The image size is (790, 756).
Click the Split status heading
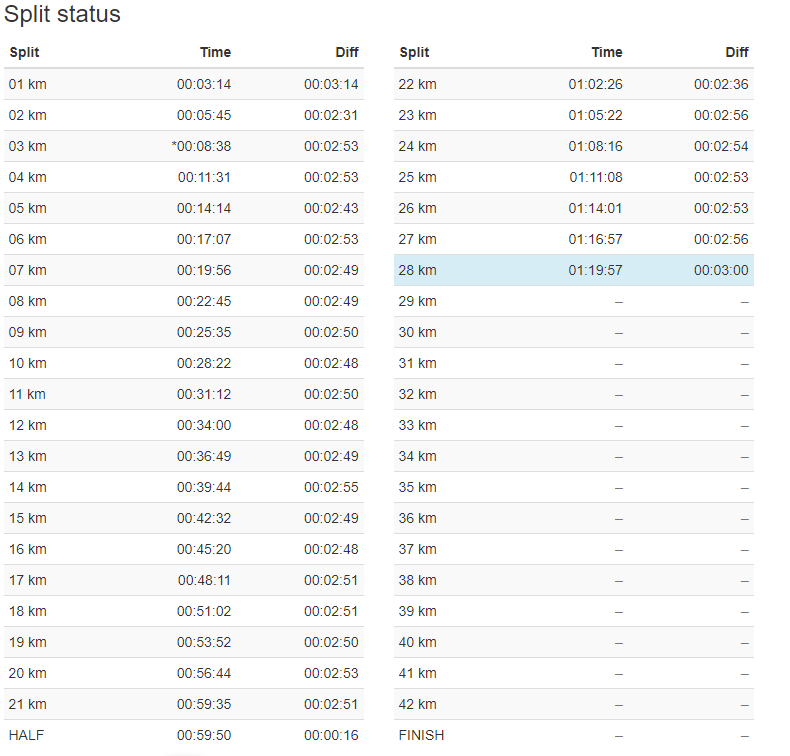click(62, 14)
